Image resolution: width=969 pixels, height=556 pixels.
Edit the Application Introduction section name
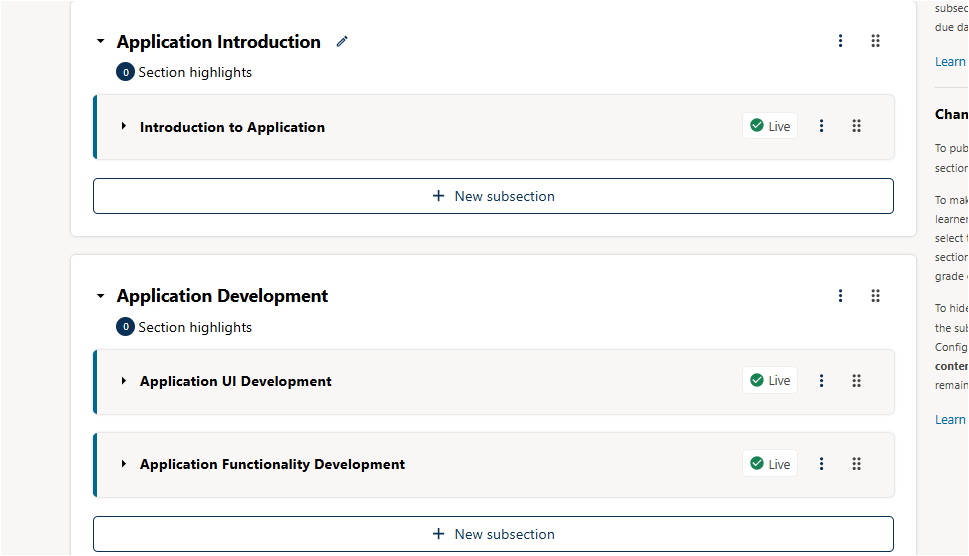tap(342, 41)
